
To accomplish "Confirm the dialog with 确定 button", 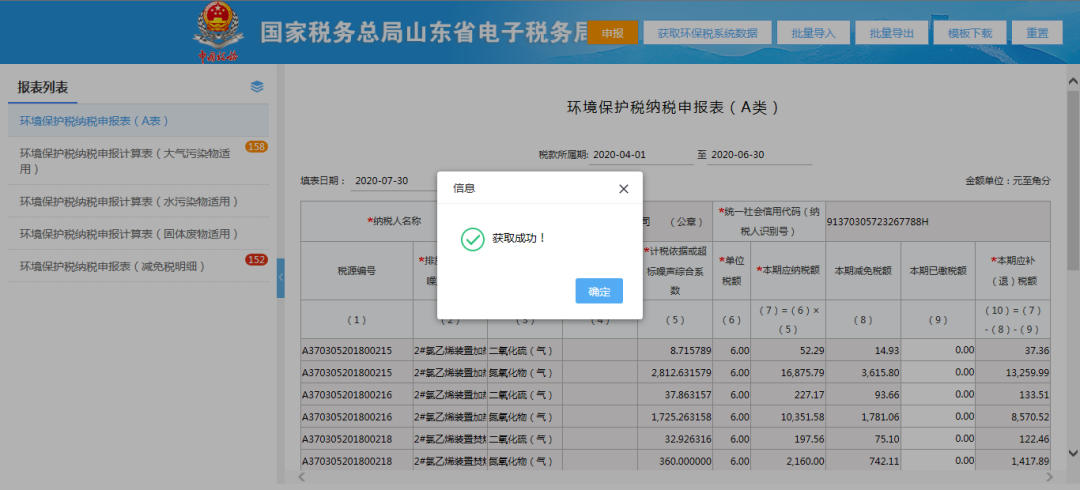I will tap(599, 291).
